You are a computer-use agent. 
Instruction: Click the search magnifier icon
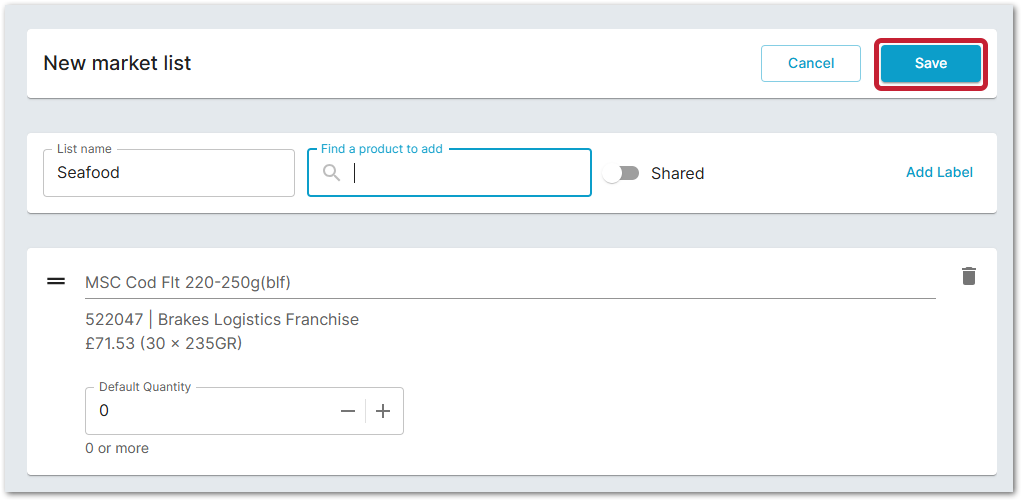331,173
